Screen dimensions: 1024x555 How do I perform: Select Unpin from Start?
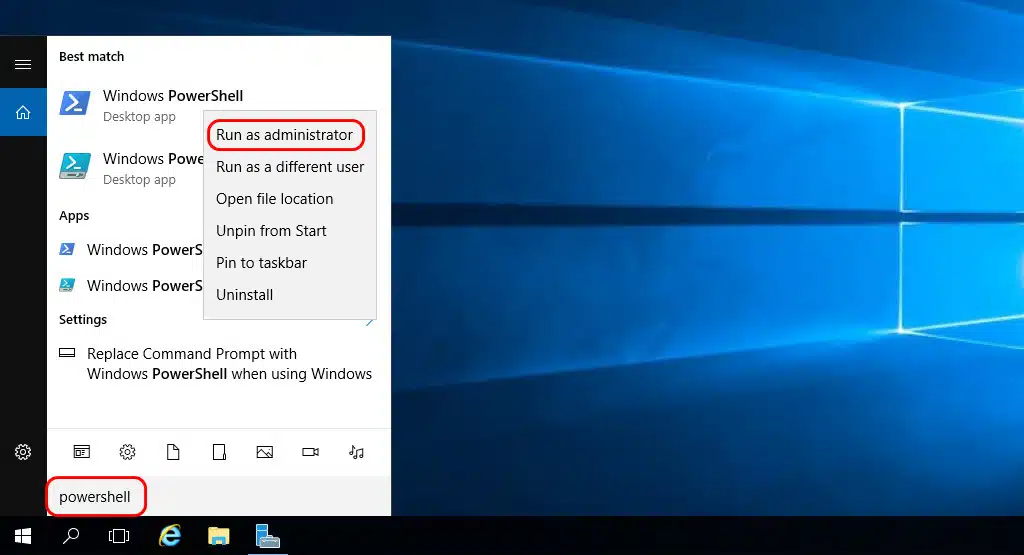[271, 231]
